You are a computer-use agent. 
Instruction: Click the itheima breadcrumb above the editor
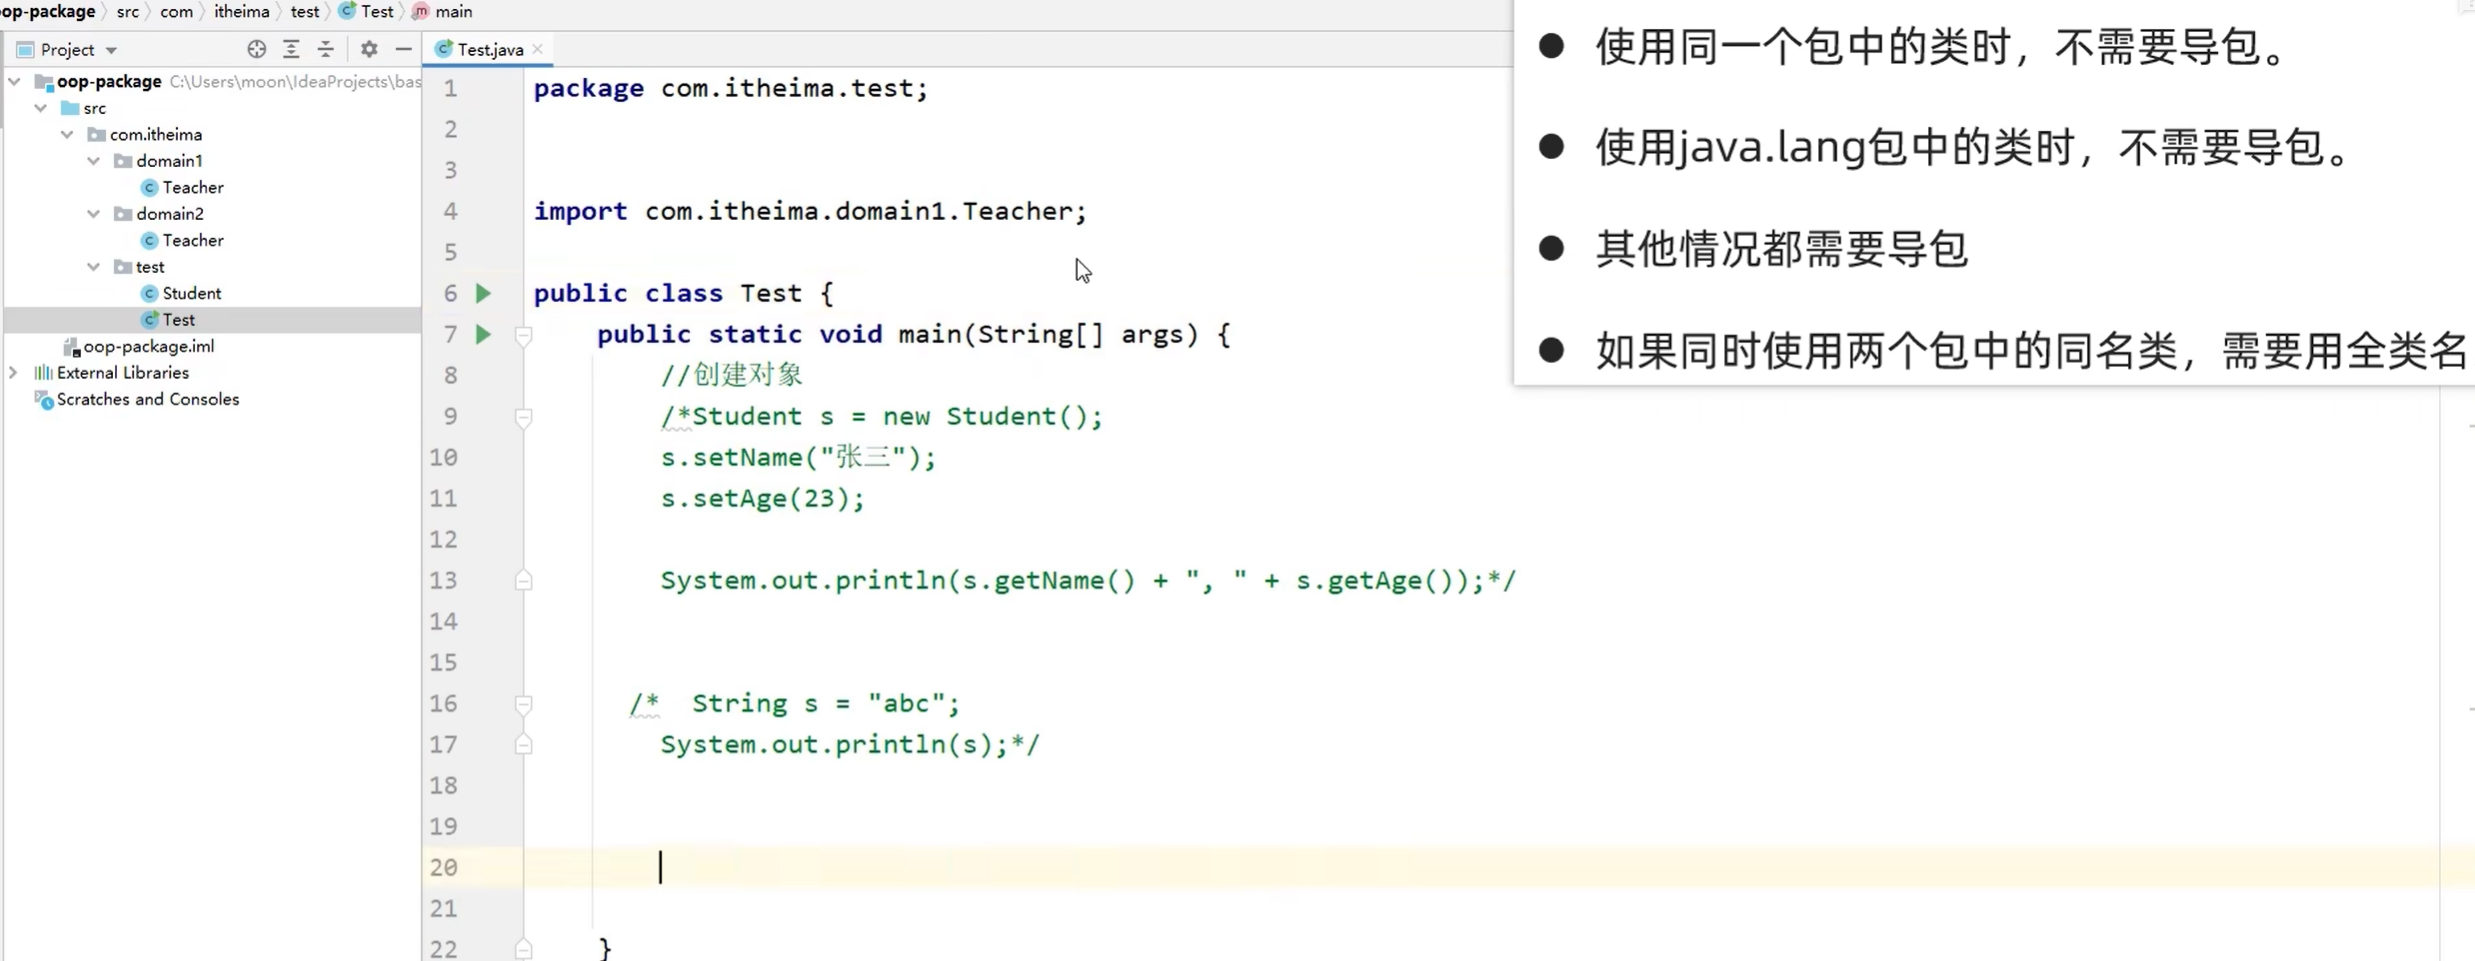(241, 11)
